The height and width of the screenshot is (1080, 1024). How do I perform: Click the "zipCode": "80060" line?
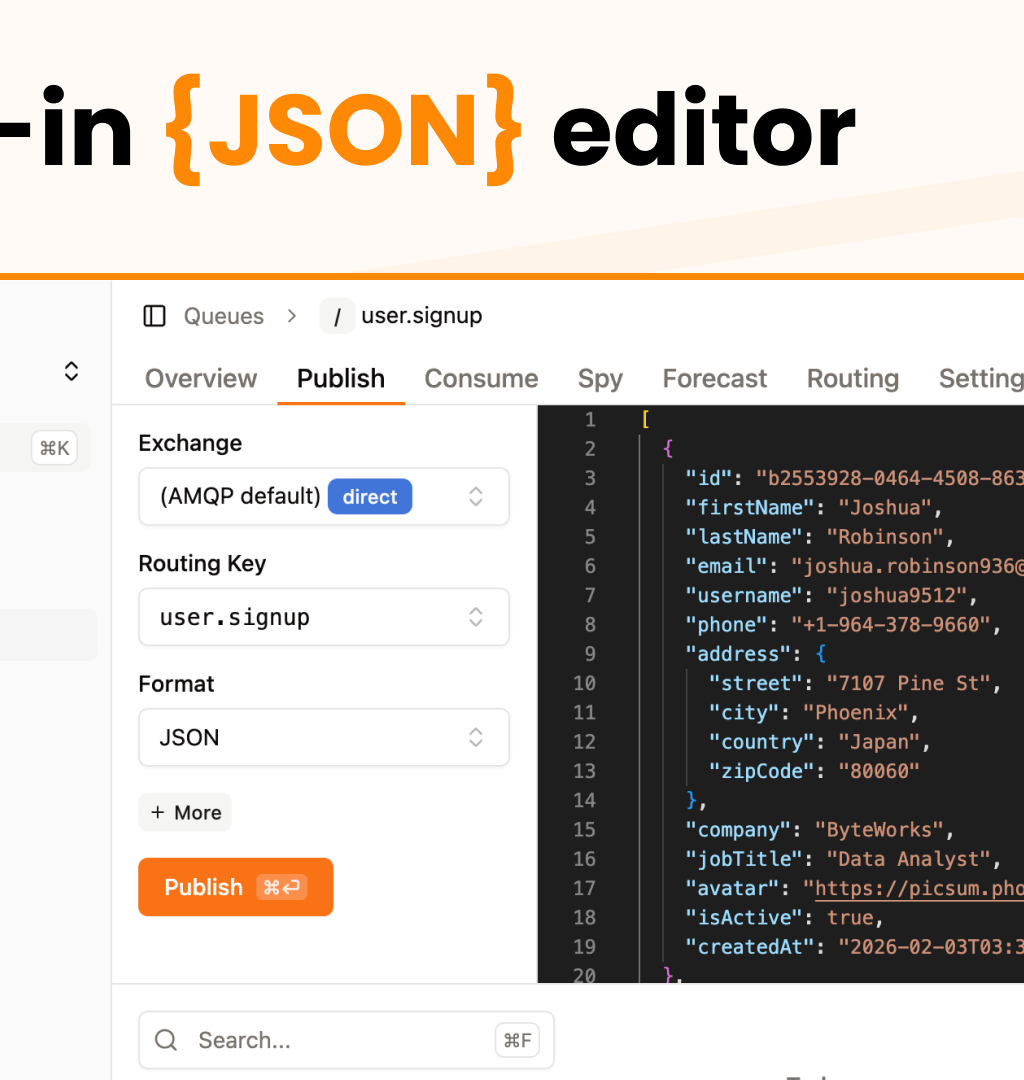click(814, 771)
